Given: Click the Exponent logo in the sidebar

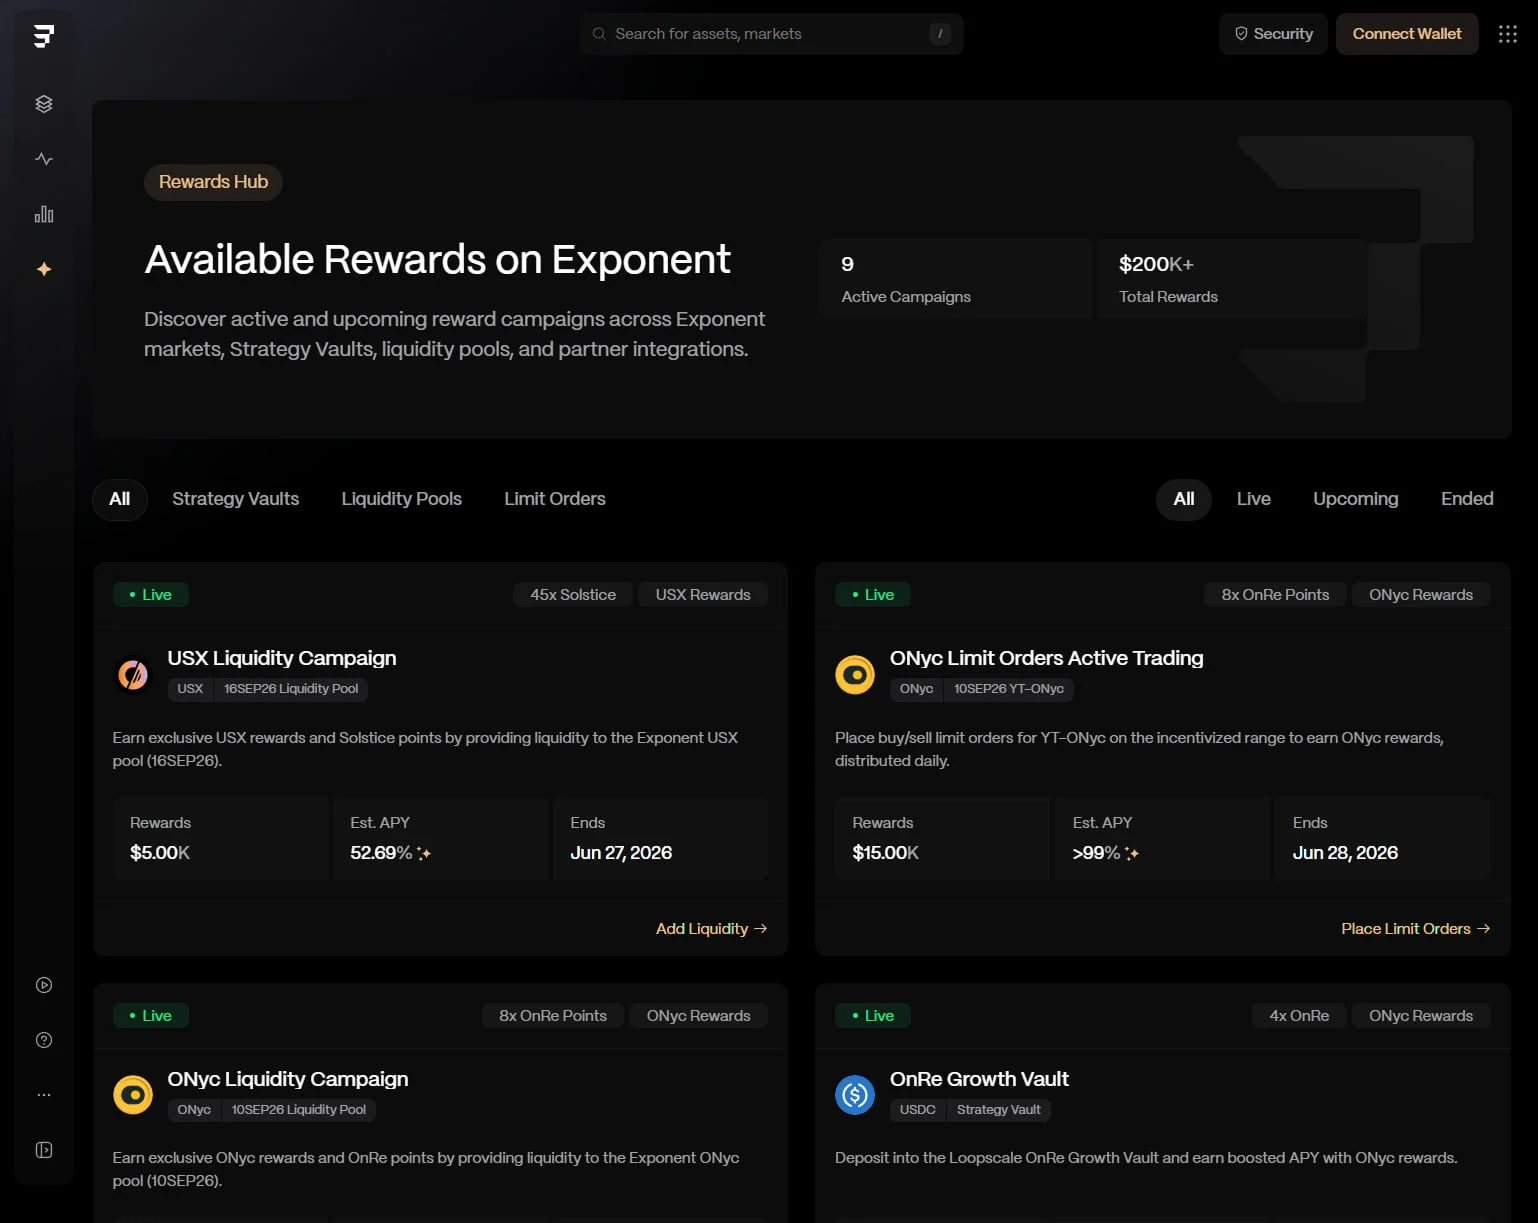Looking at the screenshot, I should click(x=43, y=36).
